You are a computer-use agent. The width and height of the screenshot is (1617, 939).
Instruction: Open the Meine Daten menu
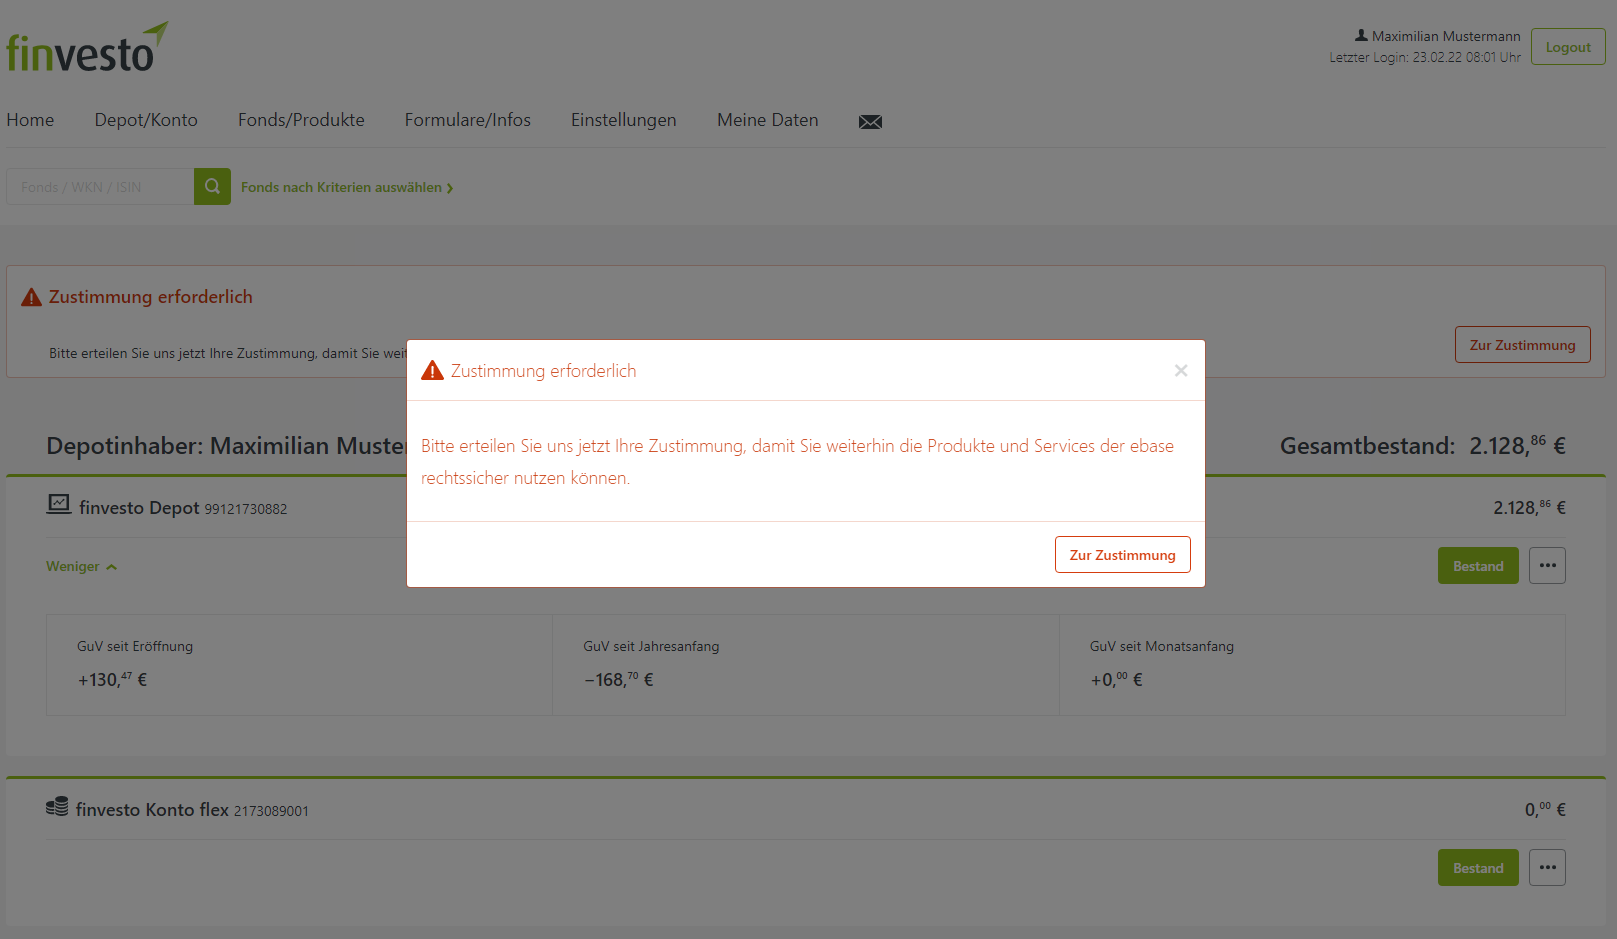768,120
